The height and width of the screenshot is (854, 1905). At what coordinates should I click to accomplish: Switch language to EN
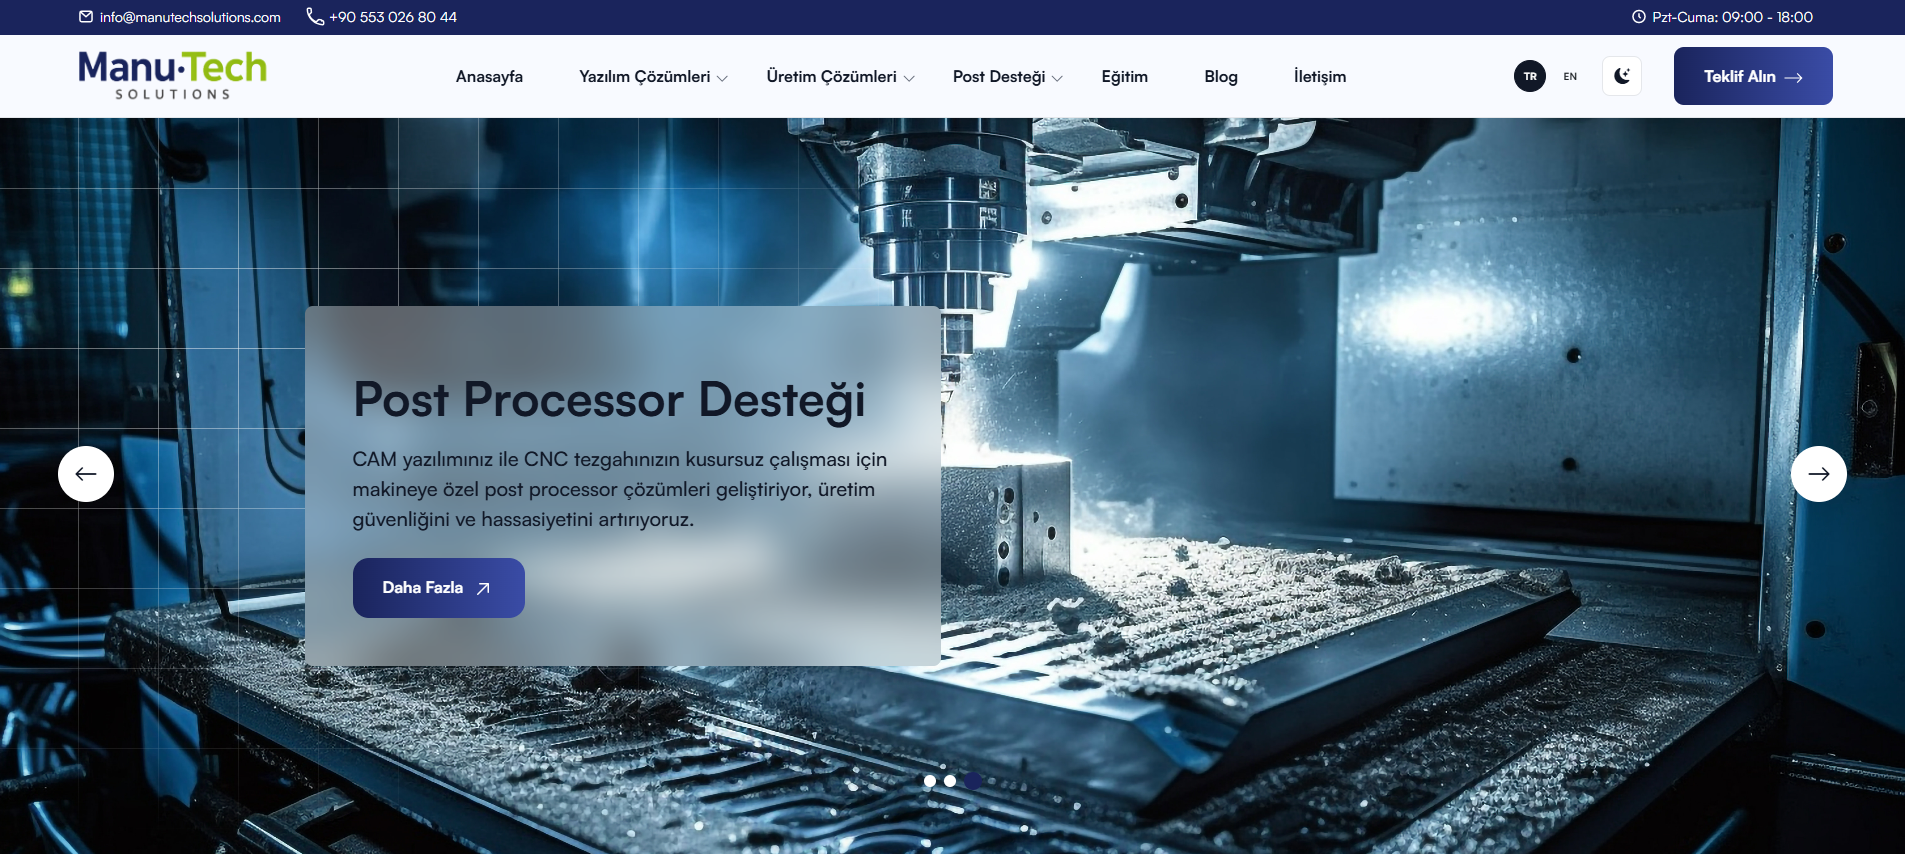coord(1570,76)
